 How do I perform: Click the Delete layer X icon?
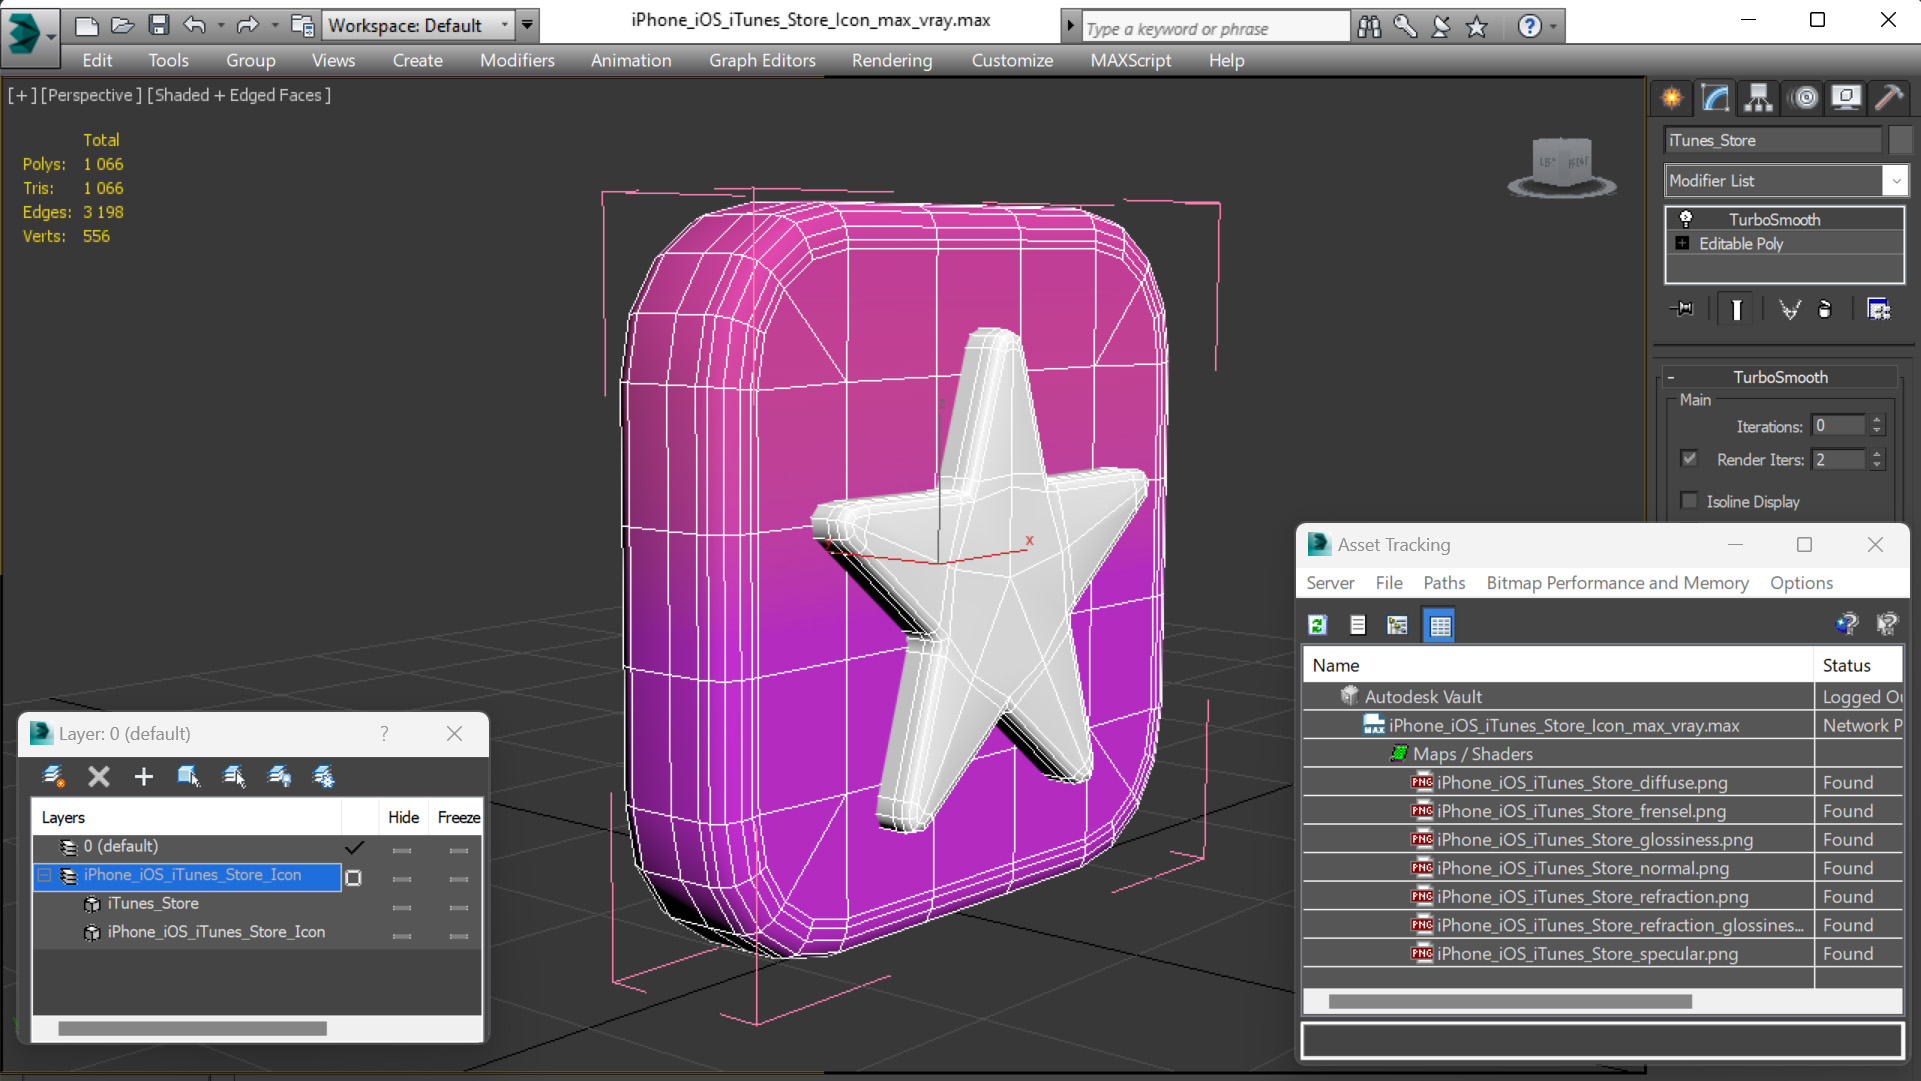pyautogui.click(x=98, y=776)
